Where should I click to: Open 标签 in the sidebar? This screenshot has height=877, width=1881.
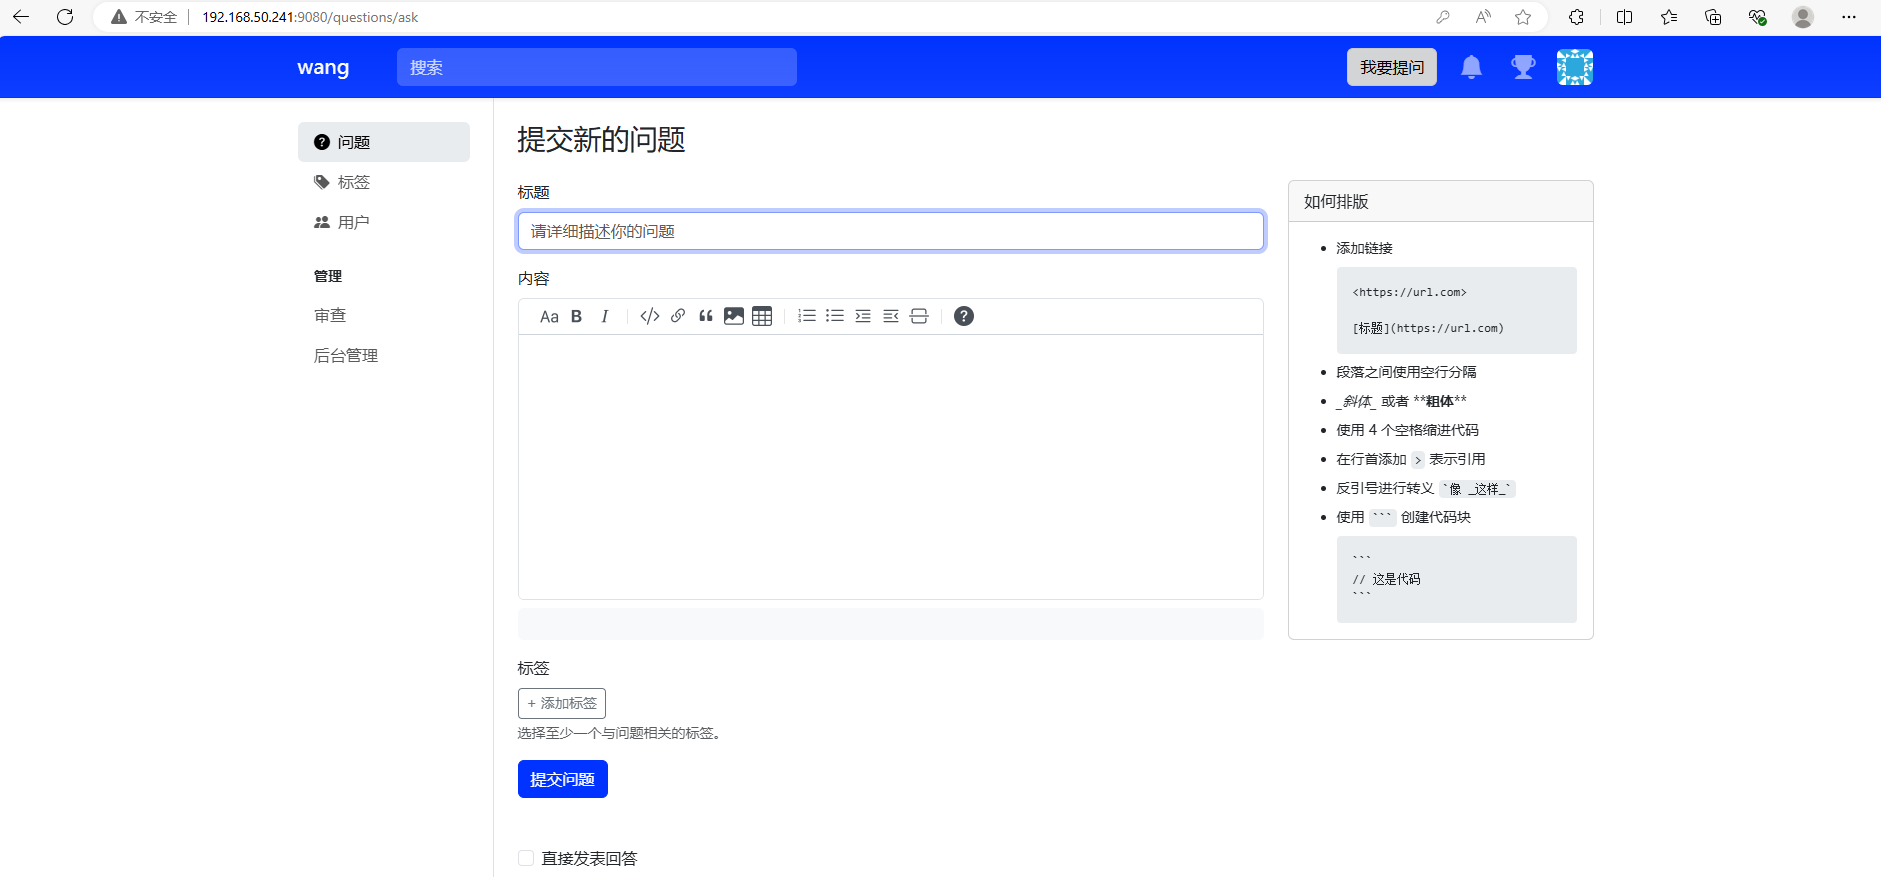click(x=384, y=182)
